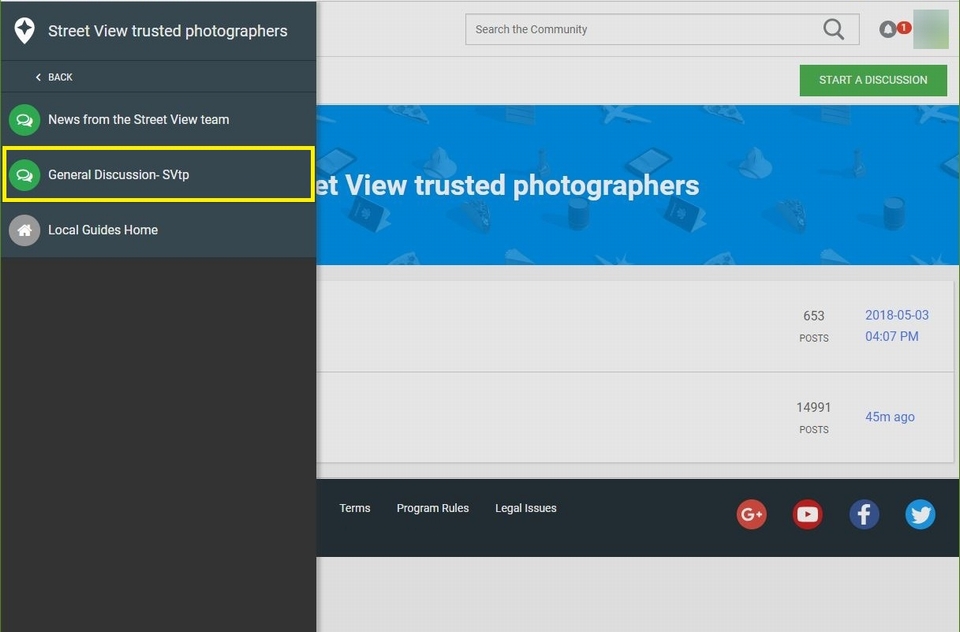Click the chat icon beside News from Street View team
This screenshot has width=960, height=632.
click(x=24, y=120)
